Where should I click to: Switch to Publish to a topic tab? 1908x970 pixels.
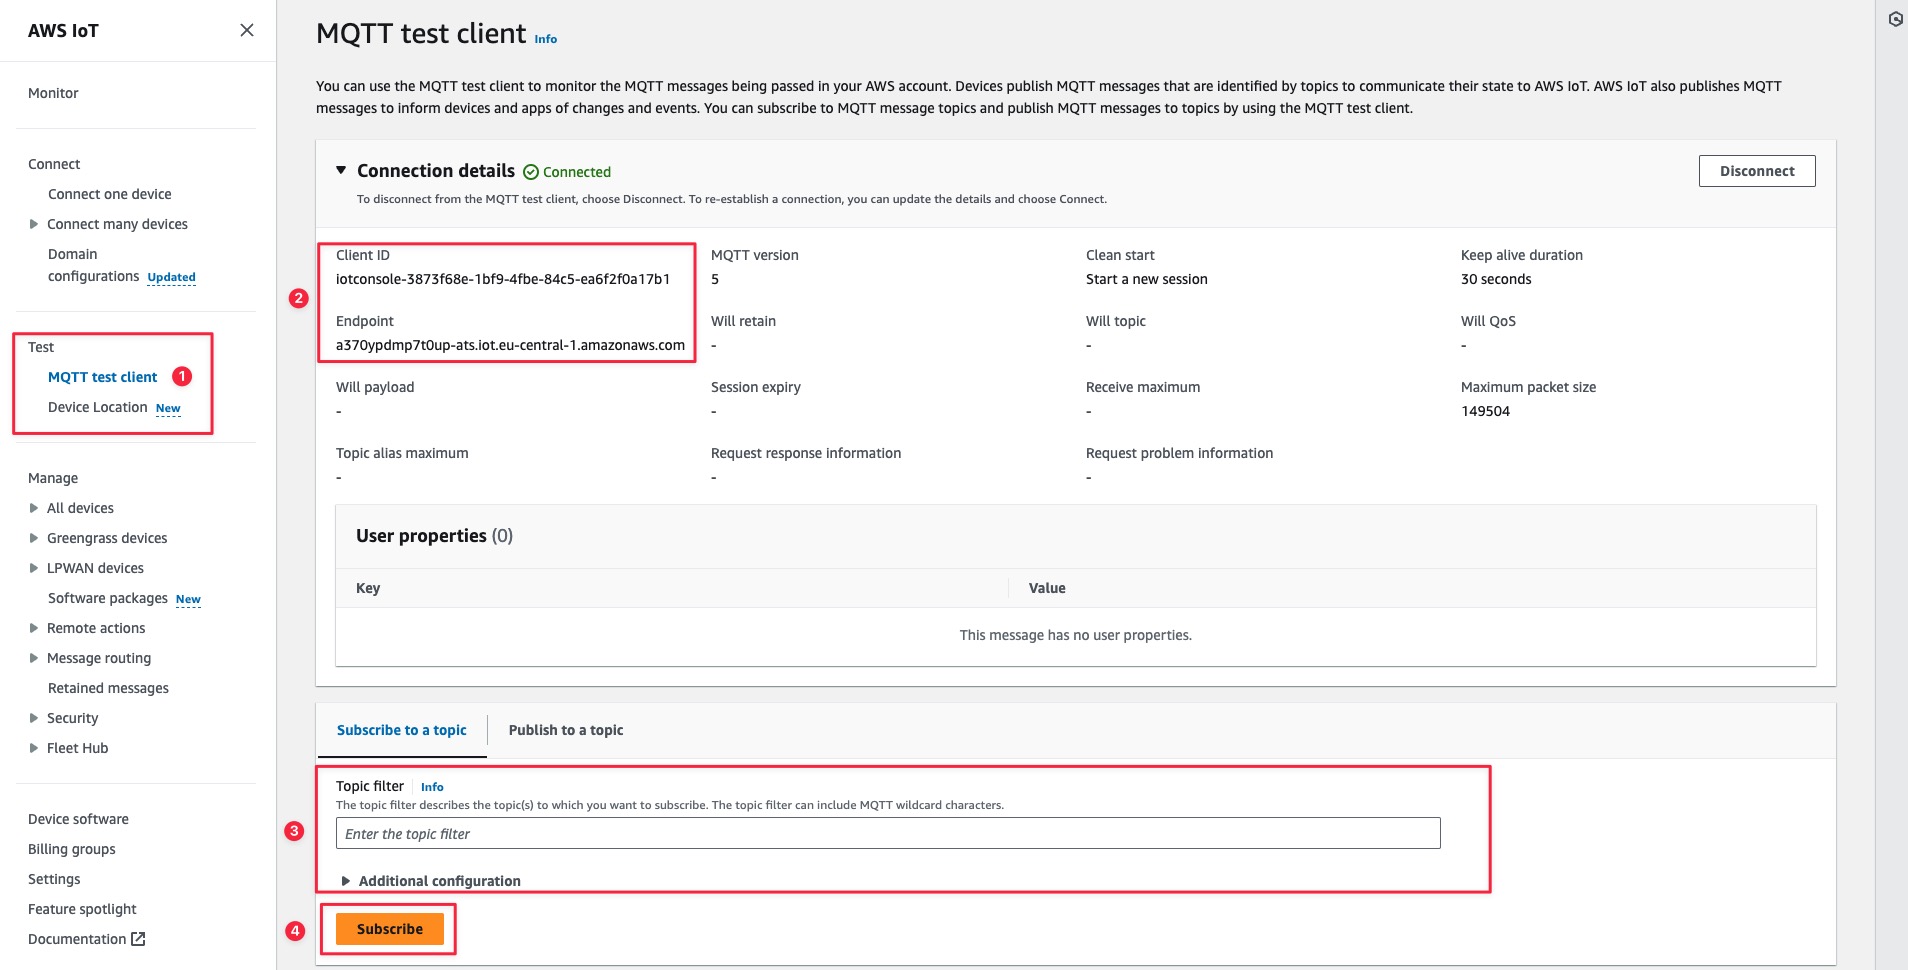click(x=565, y=730)
